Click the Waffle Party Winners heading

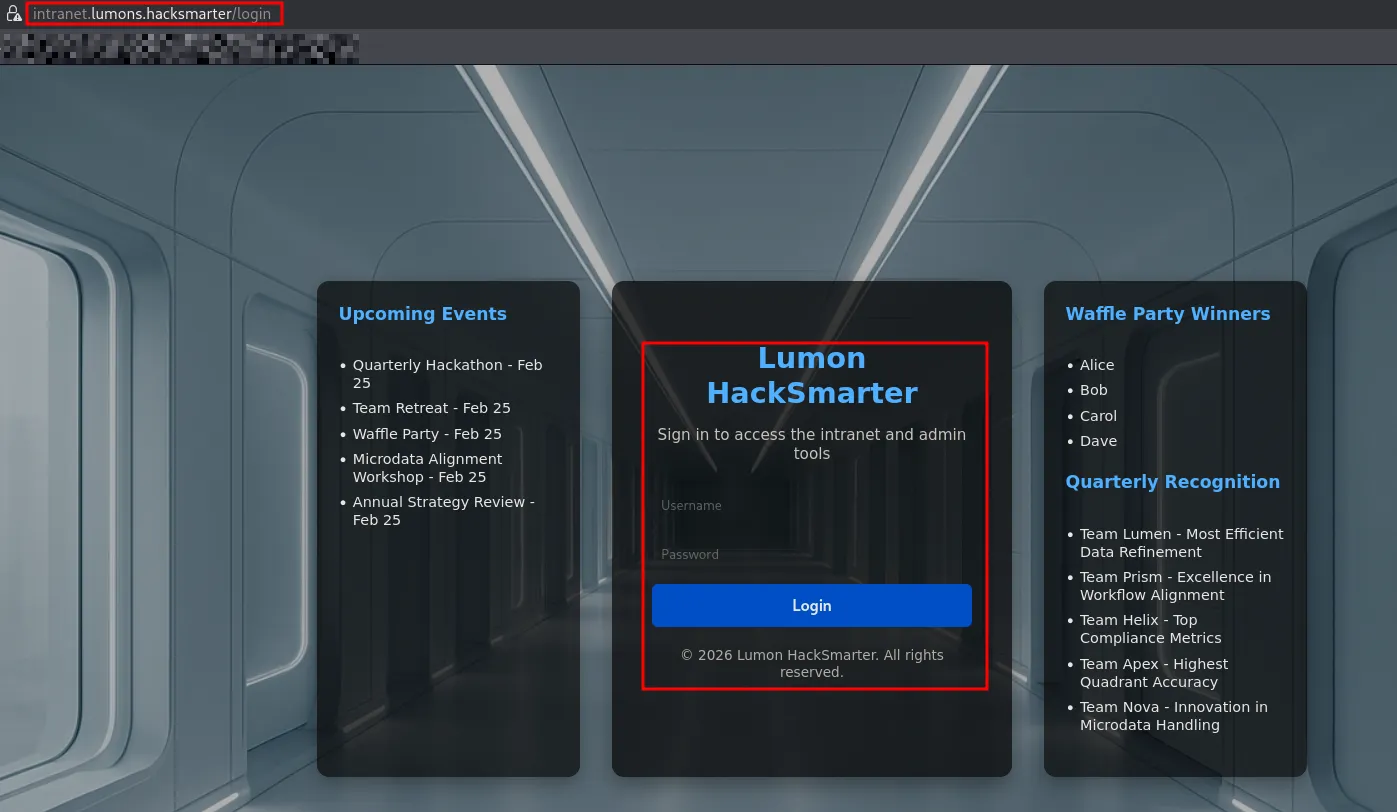click(x=1167, y=314)
